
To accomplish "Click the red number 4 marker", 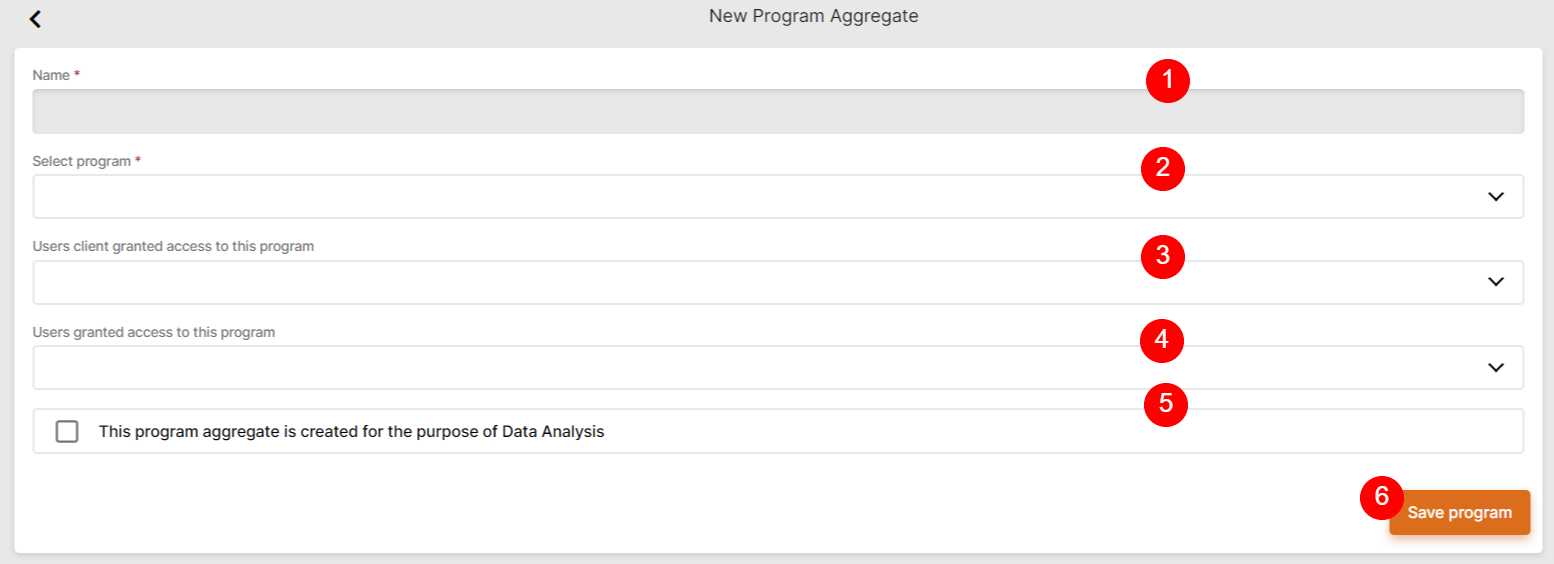I will coord(1162,341).
